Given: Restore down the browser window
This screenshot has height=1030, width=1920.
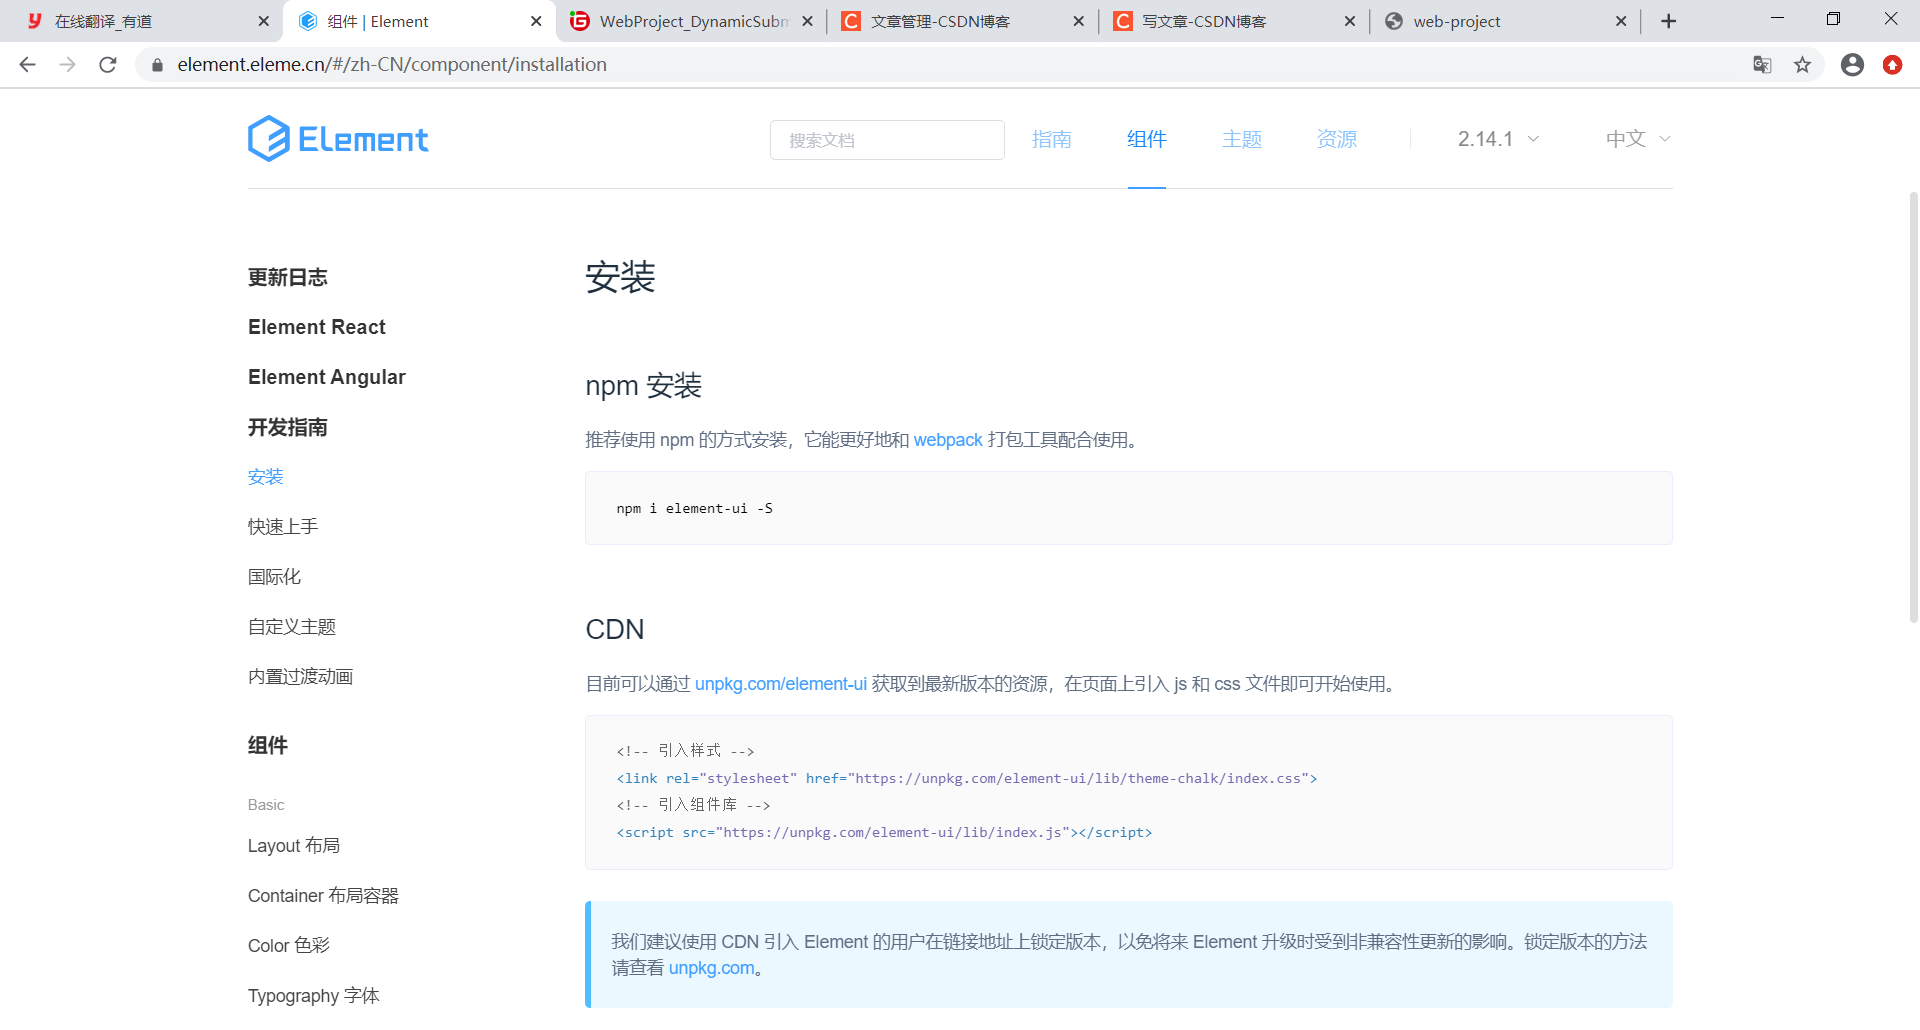Looking at the screenshot, I should pyautogui.click(x=1833, y=19).
